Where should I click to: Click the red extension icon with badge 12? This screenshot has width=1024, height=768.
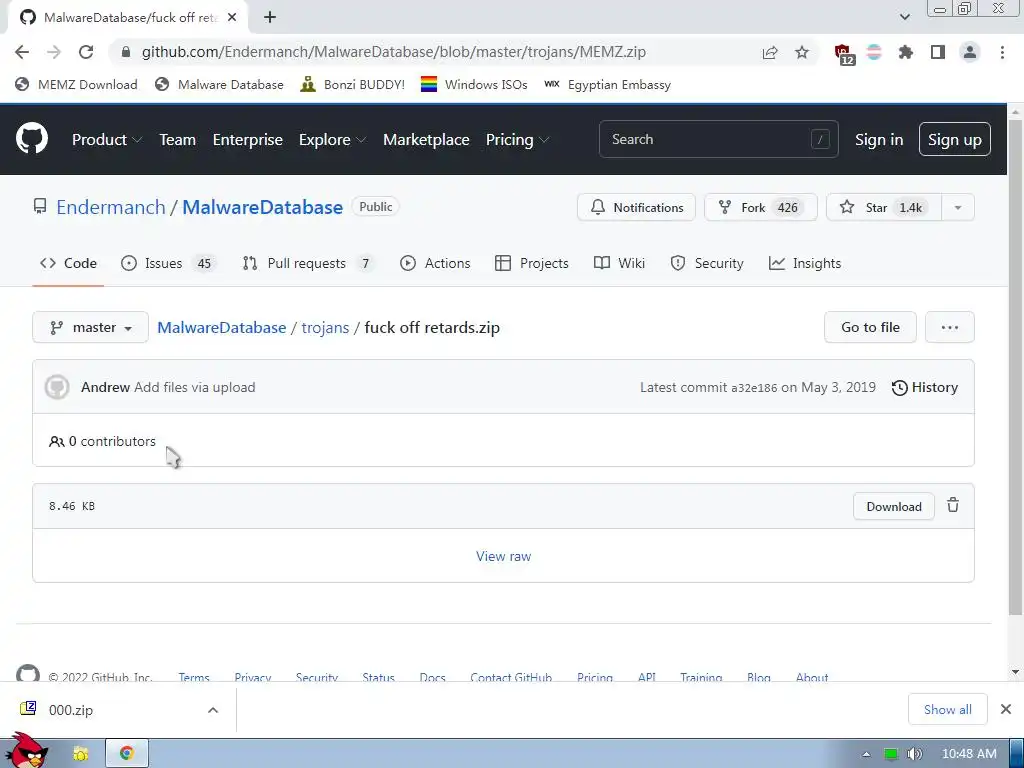click(x=843, y=54)
